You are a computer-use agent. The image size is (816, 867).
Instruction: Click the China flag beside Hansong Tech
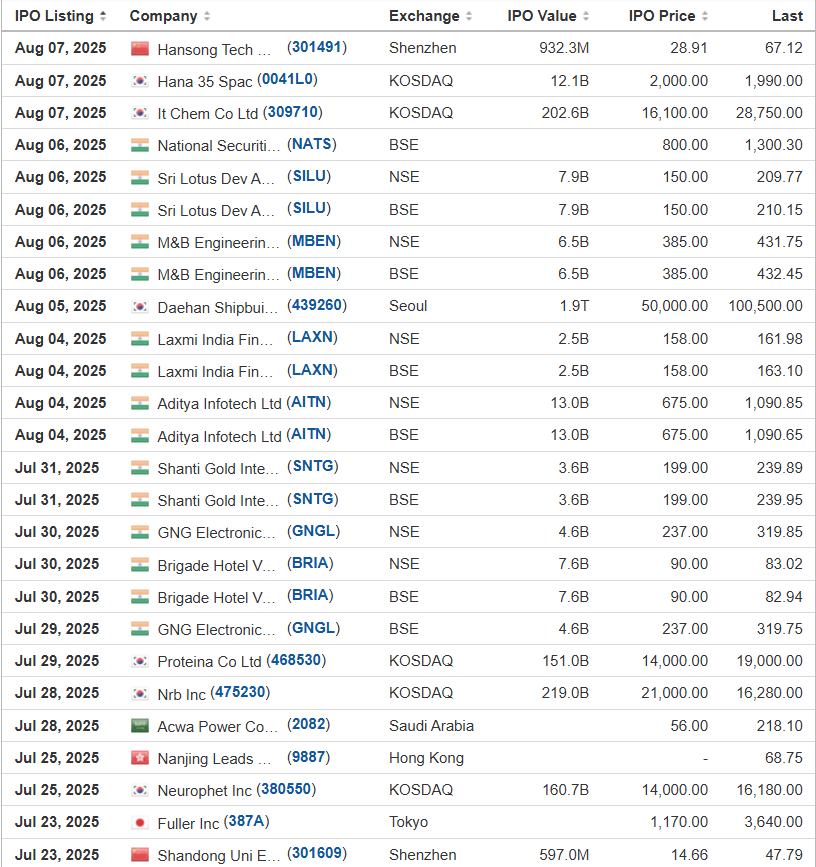pos(140,49)
